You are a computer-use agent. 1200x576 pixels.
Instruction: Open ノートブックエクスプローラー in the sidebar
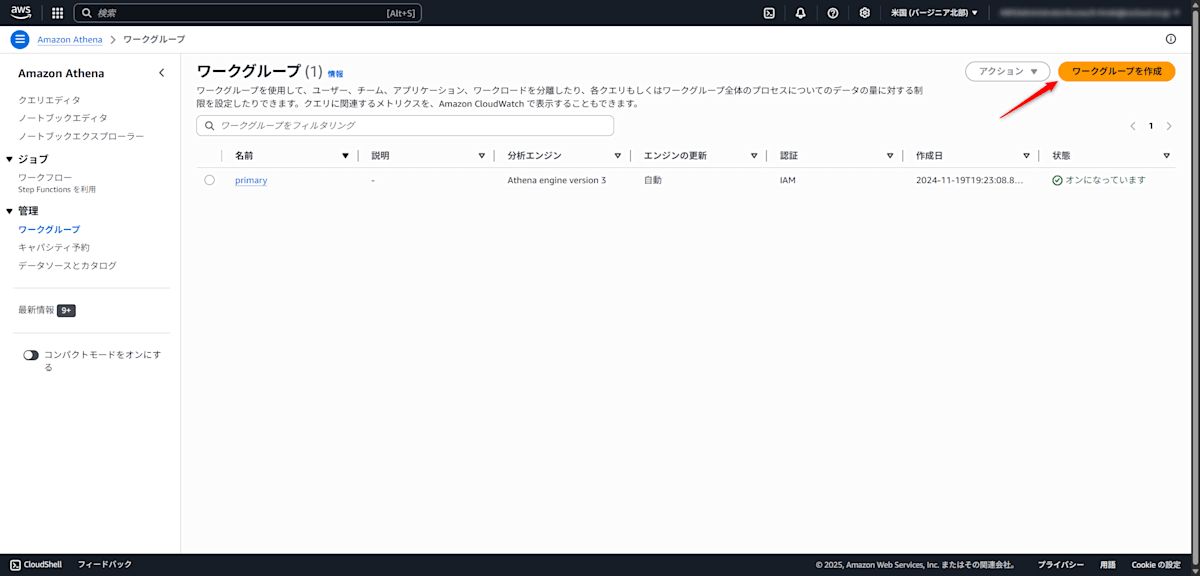[x=81, y=136]
